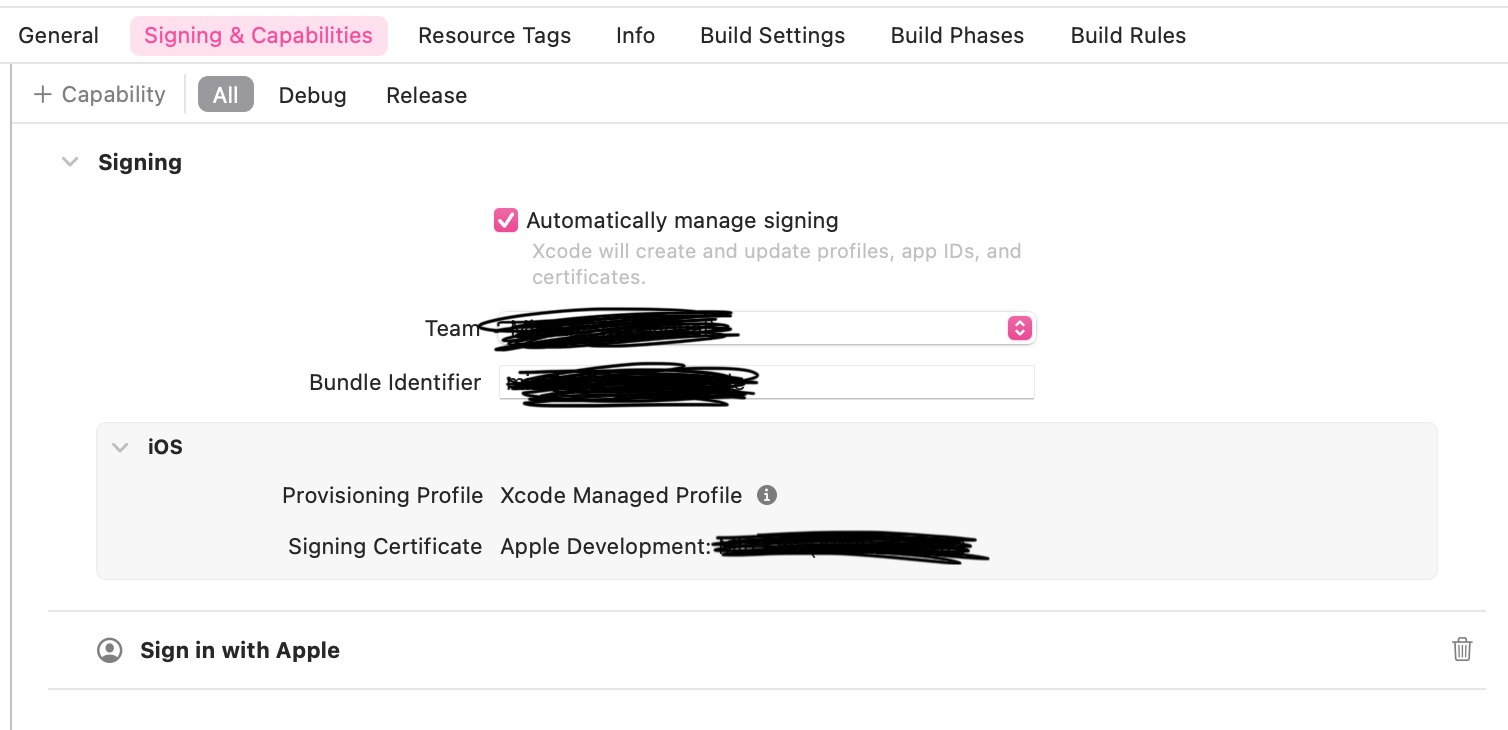
Task: Open the Team dropdown menu
Action: click(x=1019, y=328)
